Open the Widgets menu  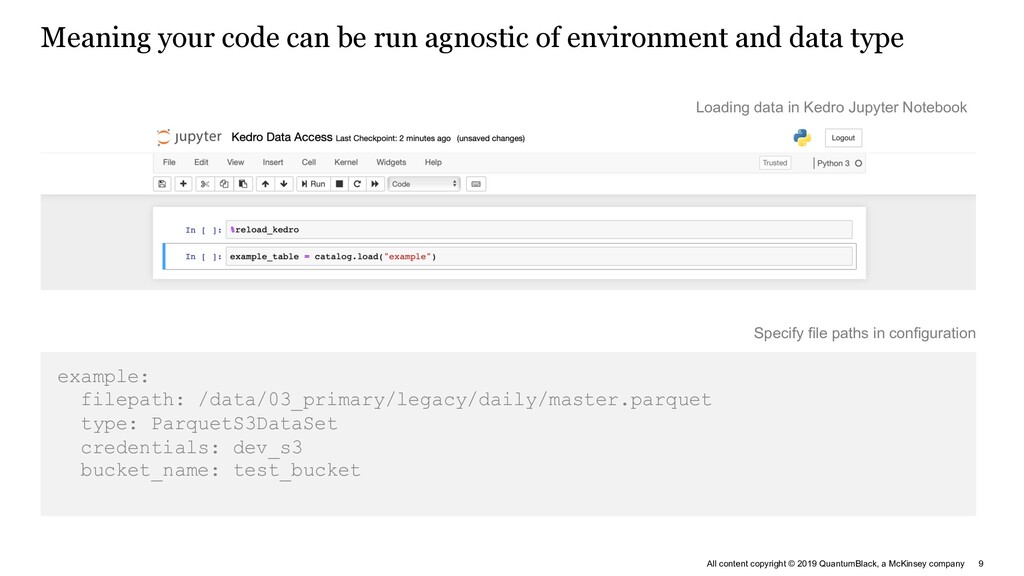coord(391,162)
